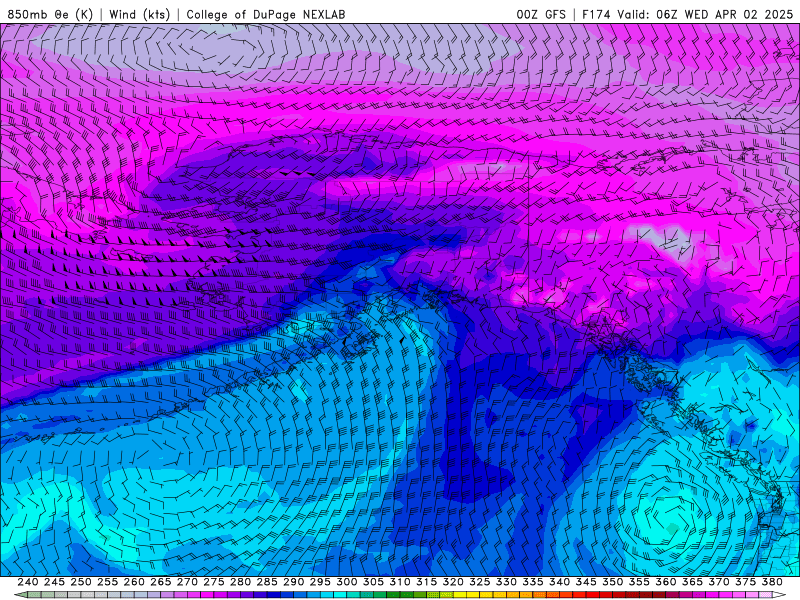800x600 pixels.
Task: Select the 300 value on the color scale
Action: [346, 582]
